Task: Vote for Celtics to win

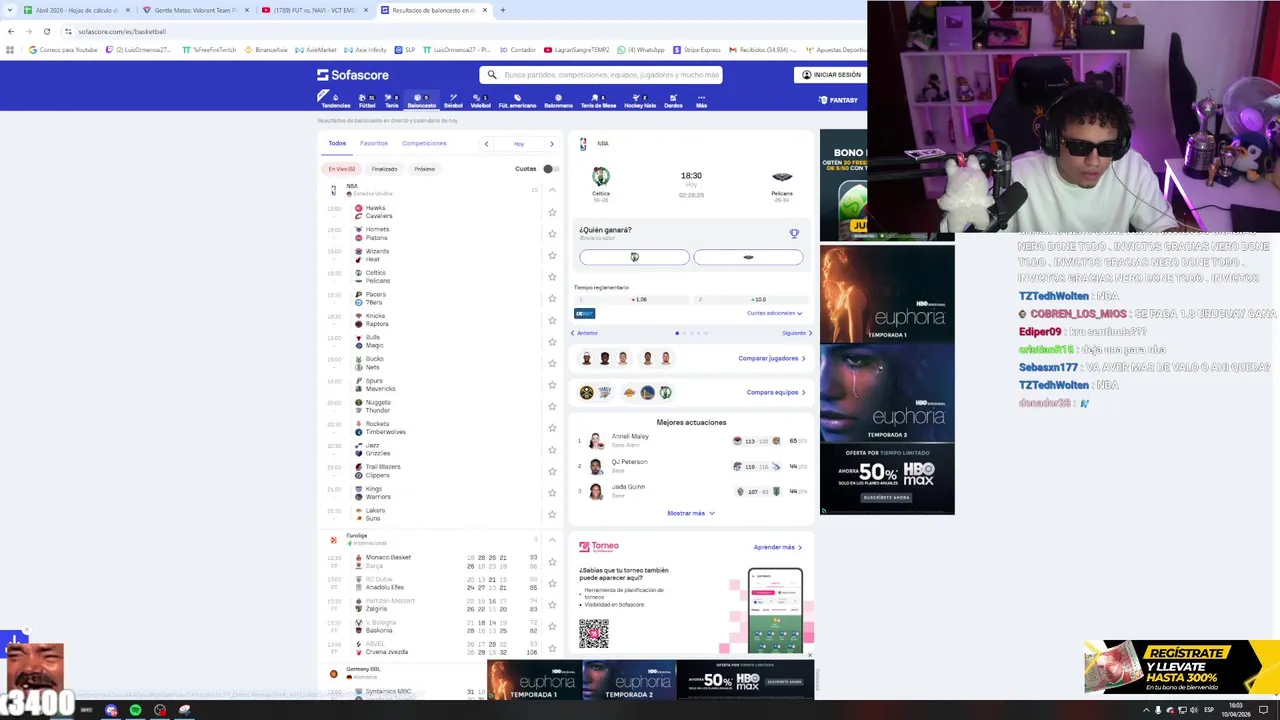Action: [634, 257]
